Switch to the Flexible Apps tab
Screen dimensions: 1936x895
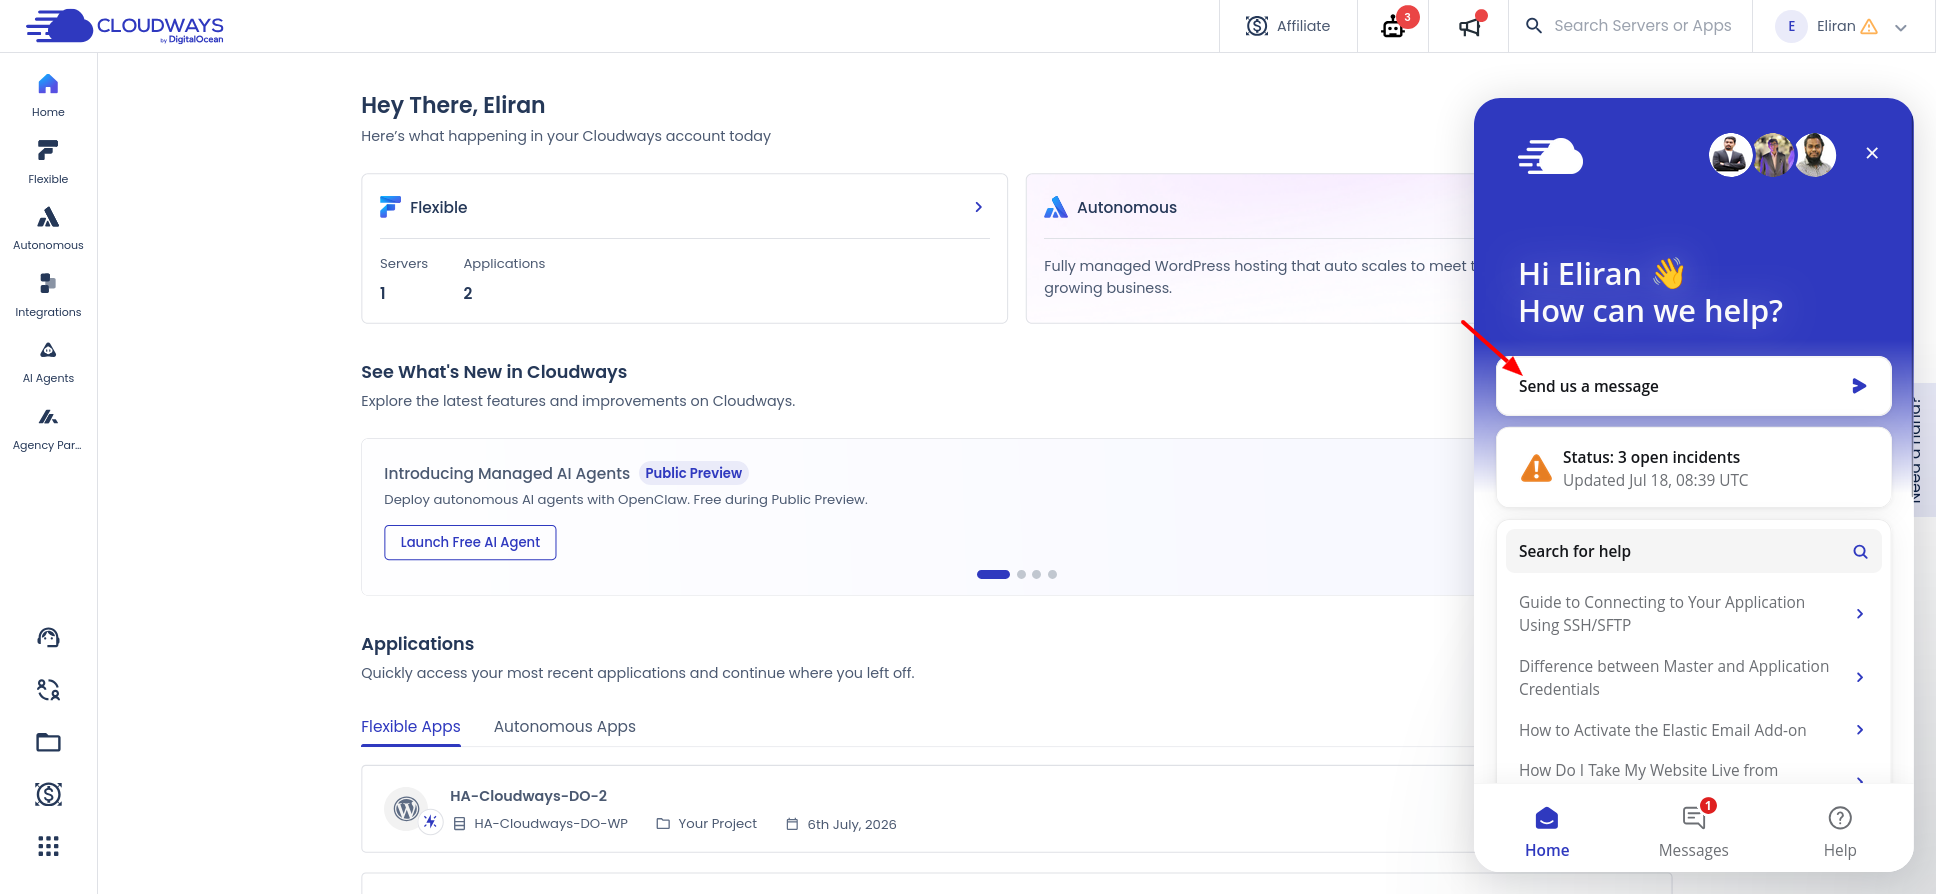pyautogui.click(x=411, y=727)
